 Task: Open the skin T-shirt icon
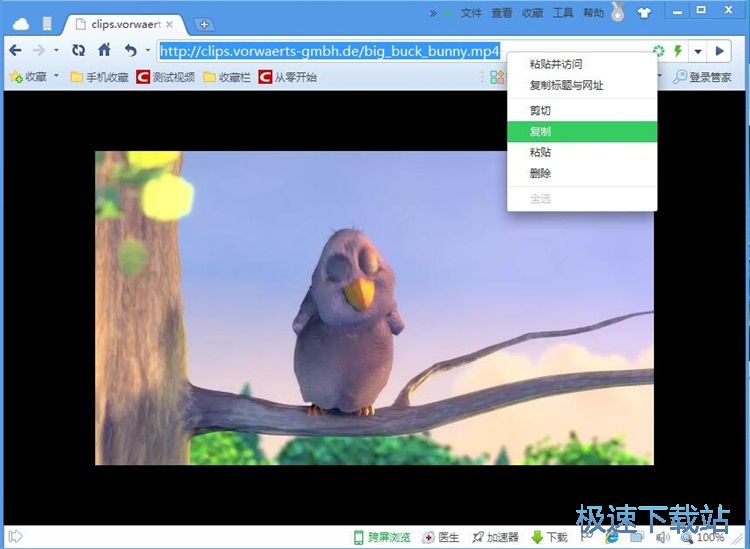[644, 13]
